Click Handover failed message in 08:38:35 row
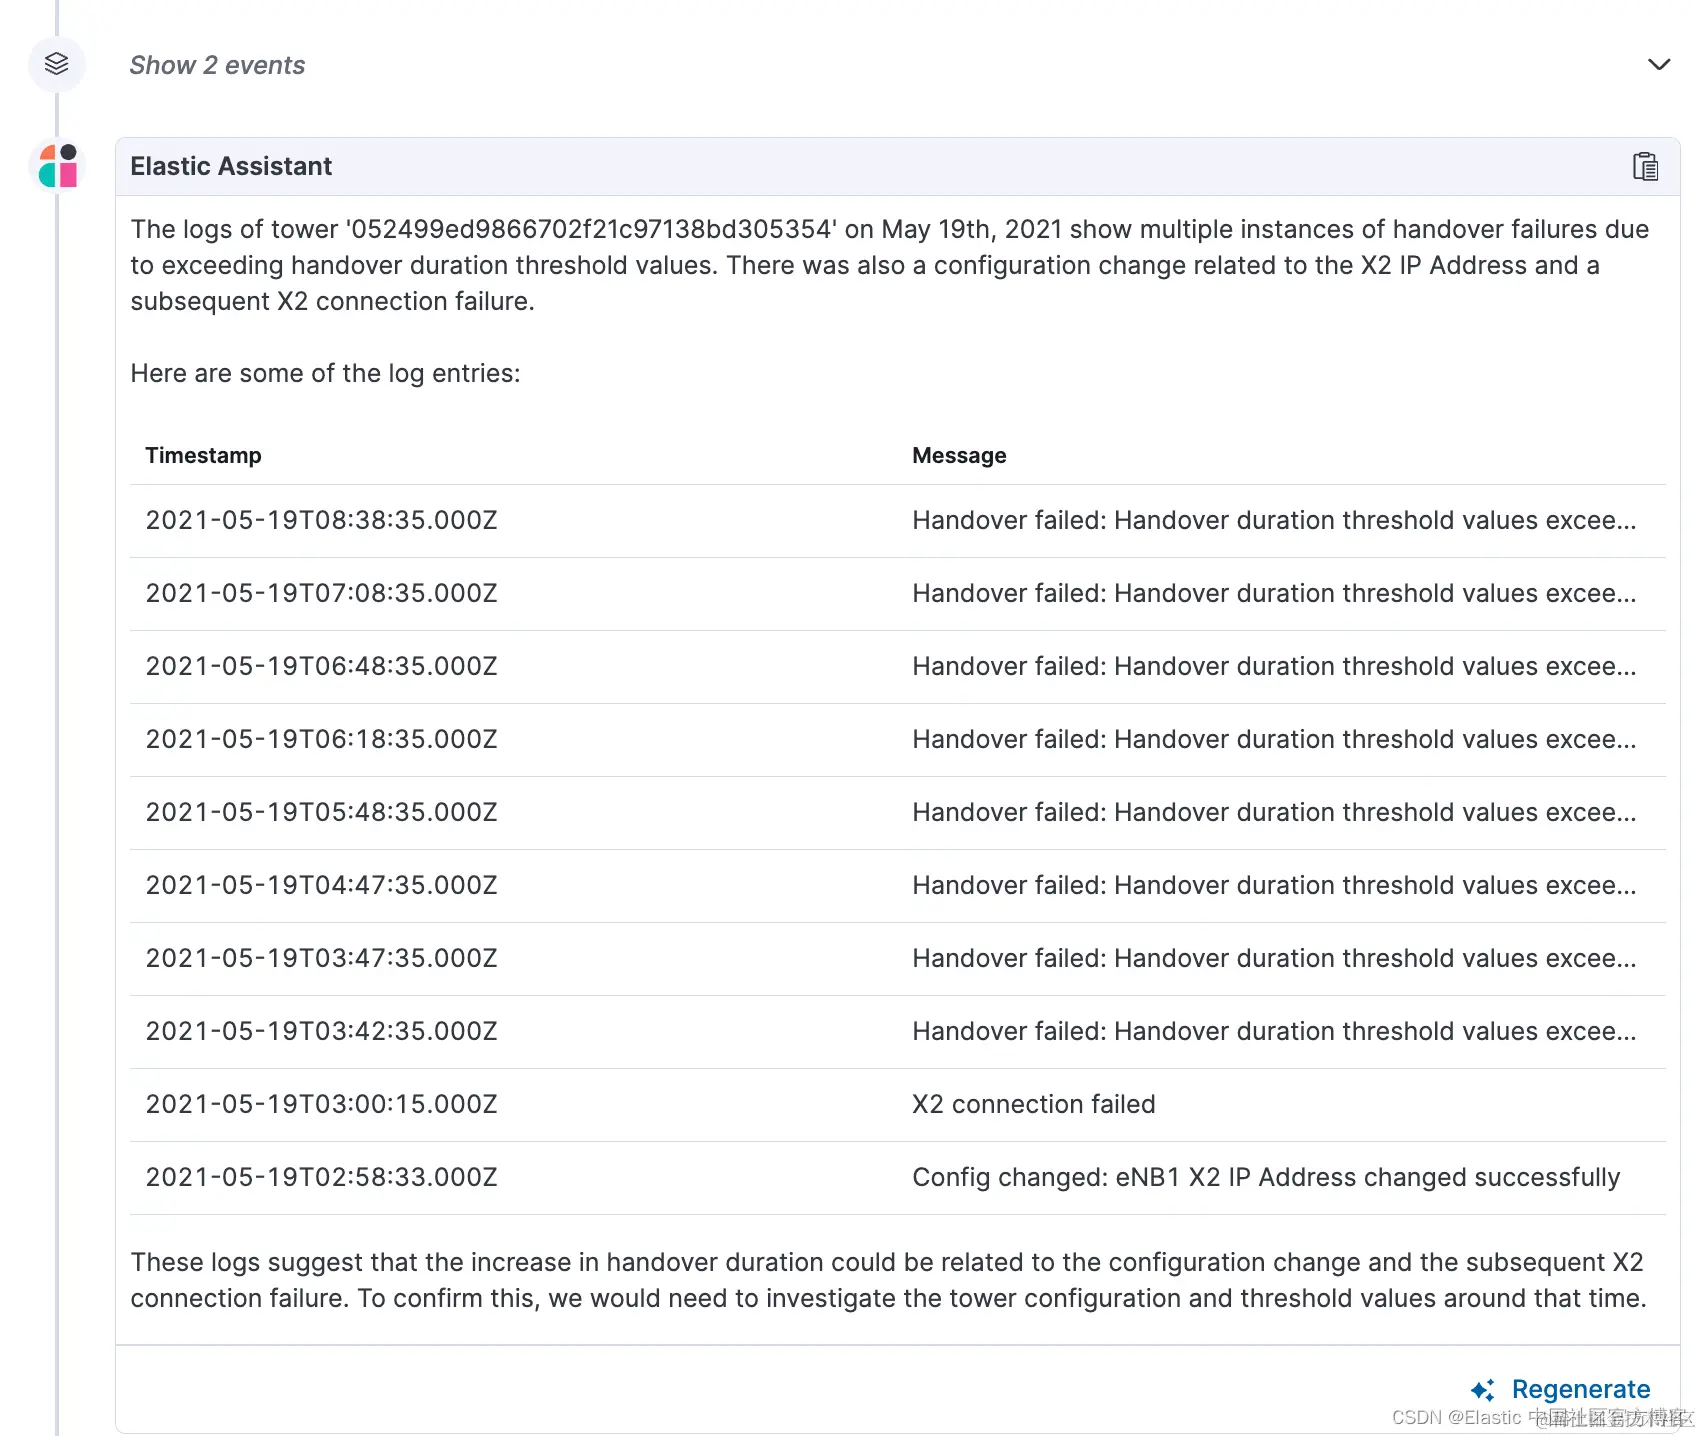This screenshot has width=1702, height=1436. (1274, 520)
